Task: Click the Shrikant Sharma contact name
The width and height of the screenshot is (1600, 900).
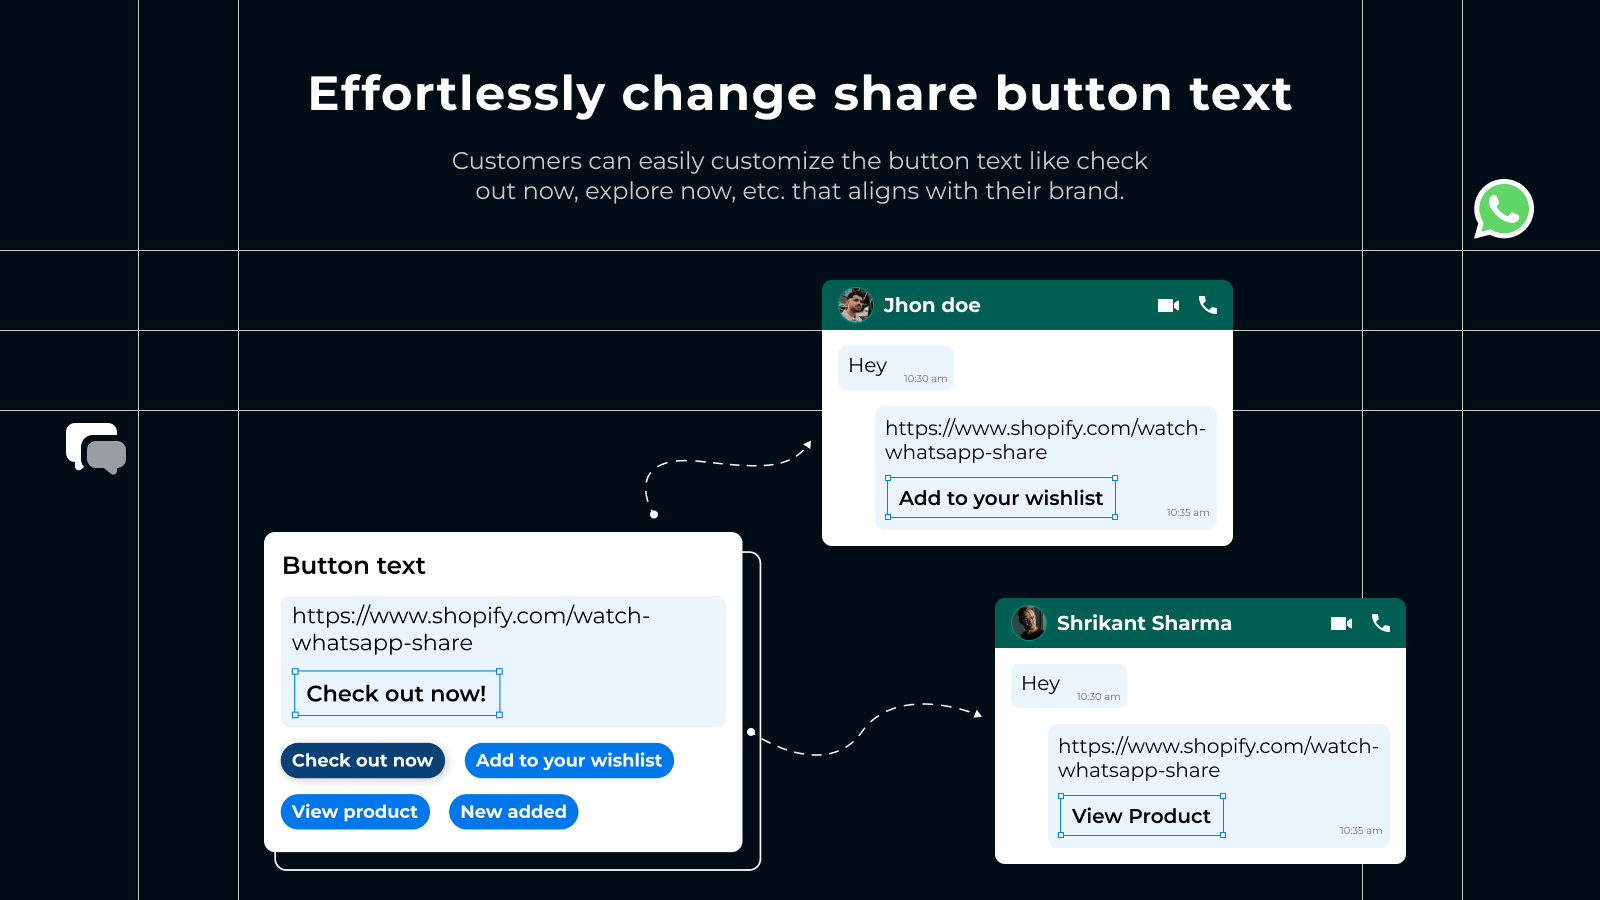Action: (1144, 623)
